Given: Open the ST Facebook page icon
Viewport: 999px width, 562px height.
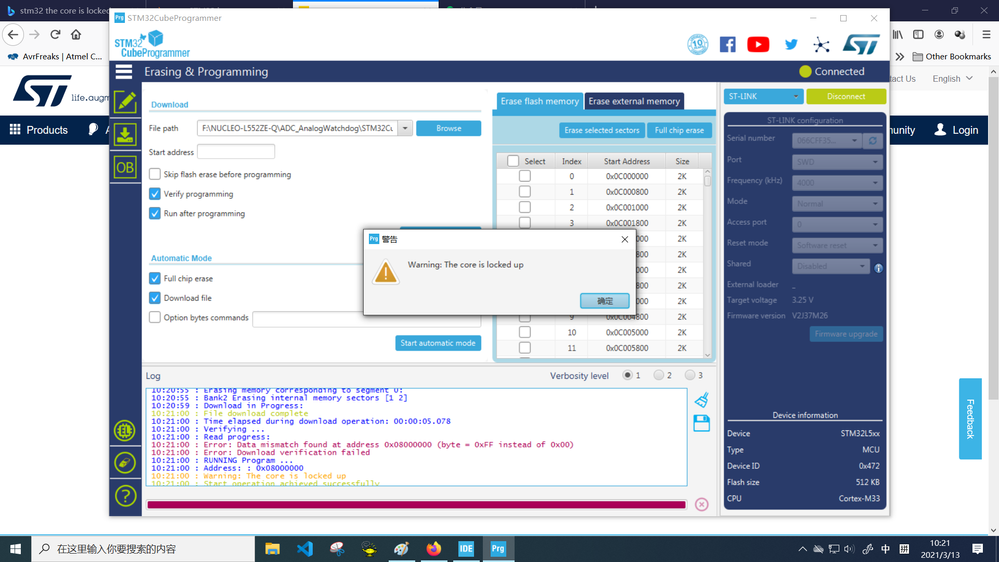Looking at the screenshot, I should [x=728, y=44].
